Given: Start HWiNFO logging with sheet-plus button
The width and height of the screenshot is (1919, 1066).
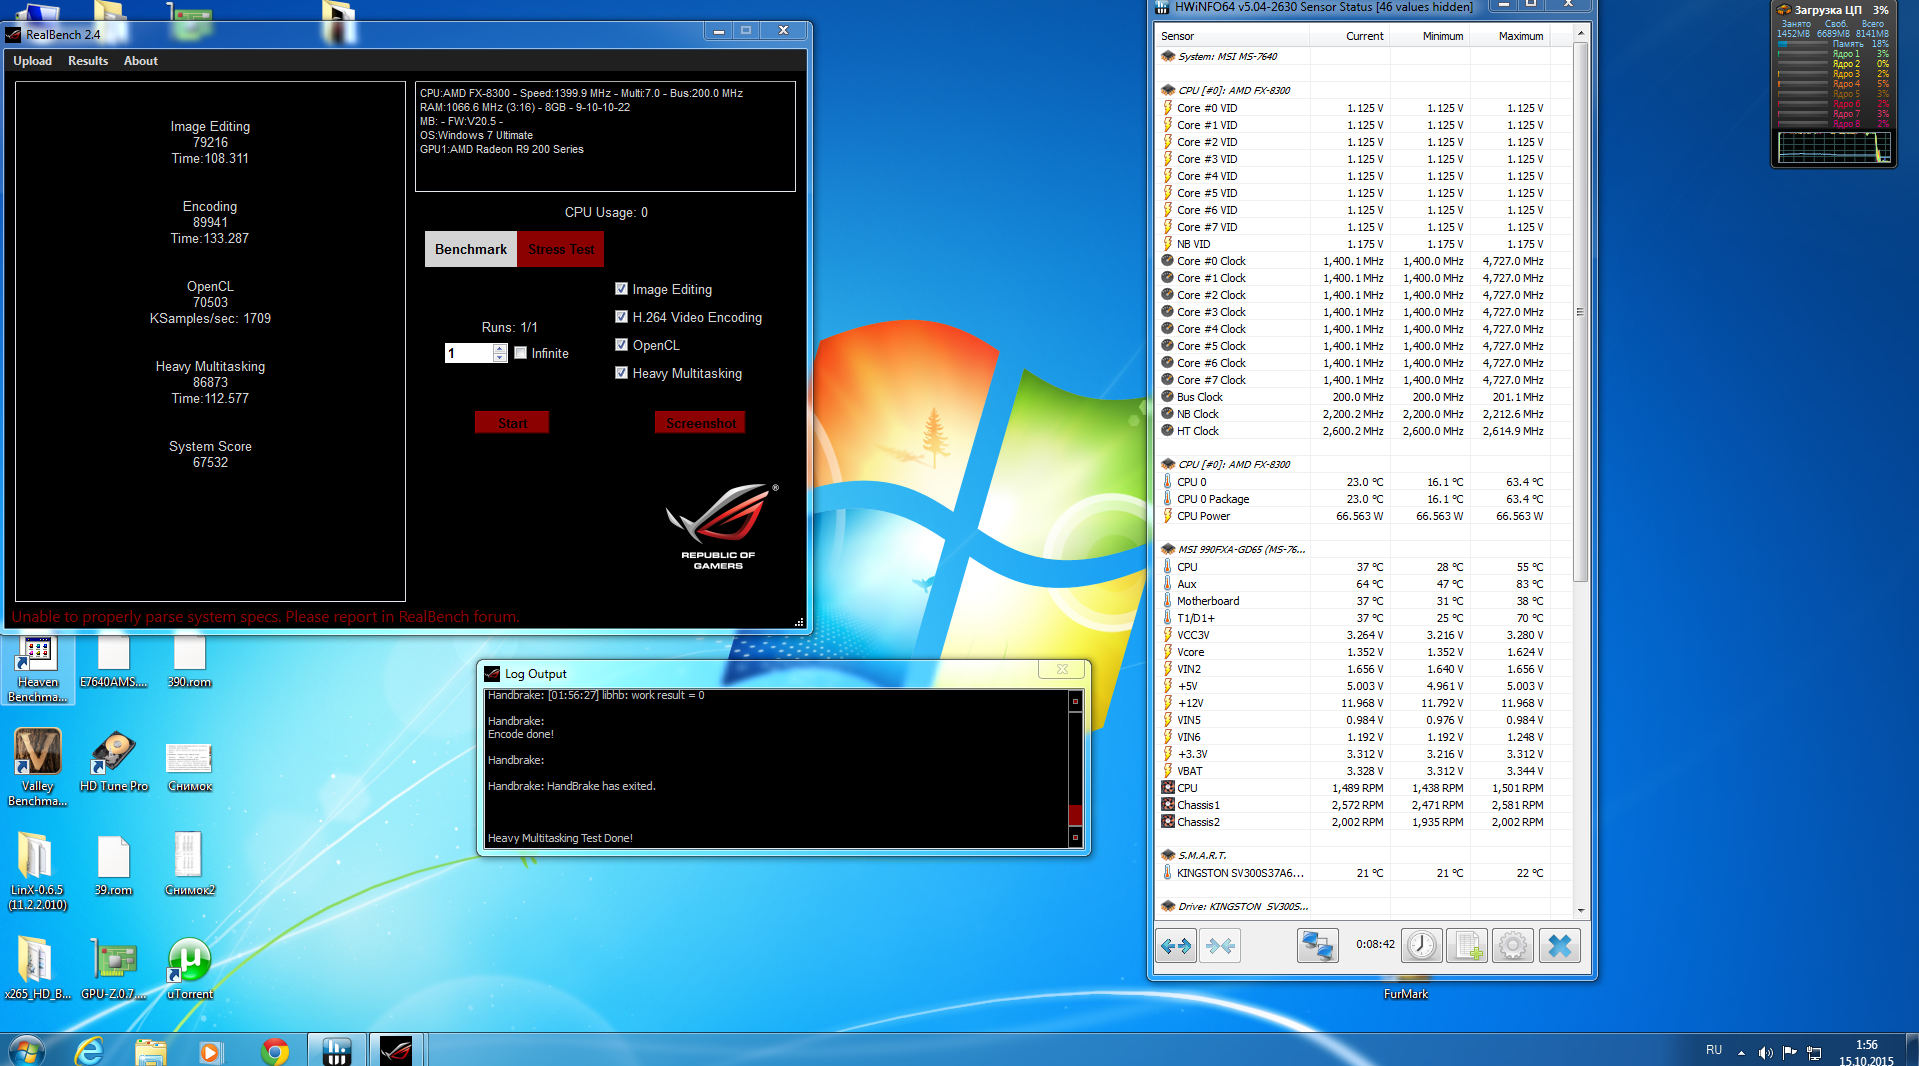Looking at the screenshot, I should pyautogui.click(x=1468, y=945).
